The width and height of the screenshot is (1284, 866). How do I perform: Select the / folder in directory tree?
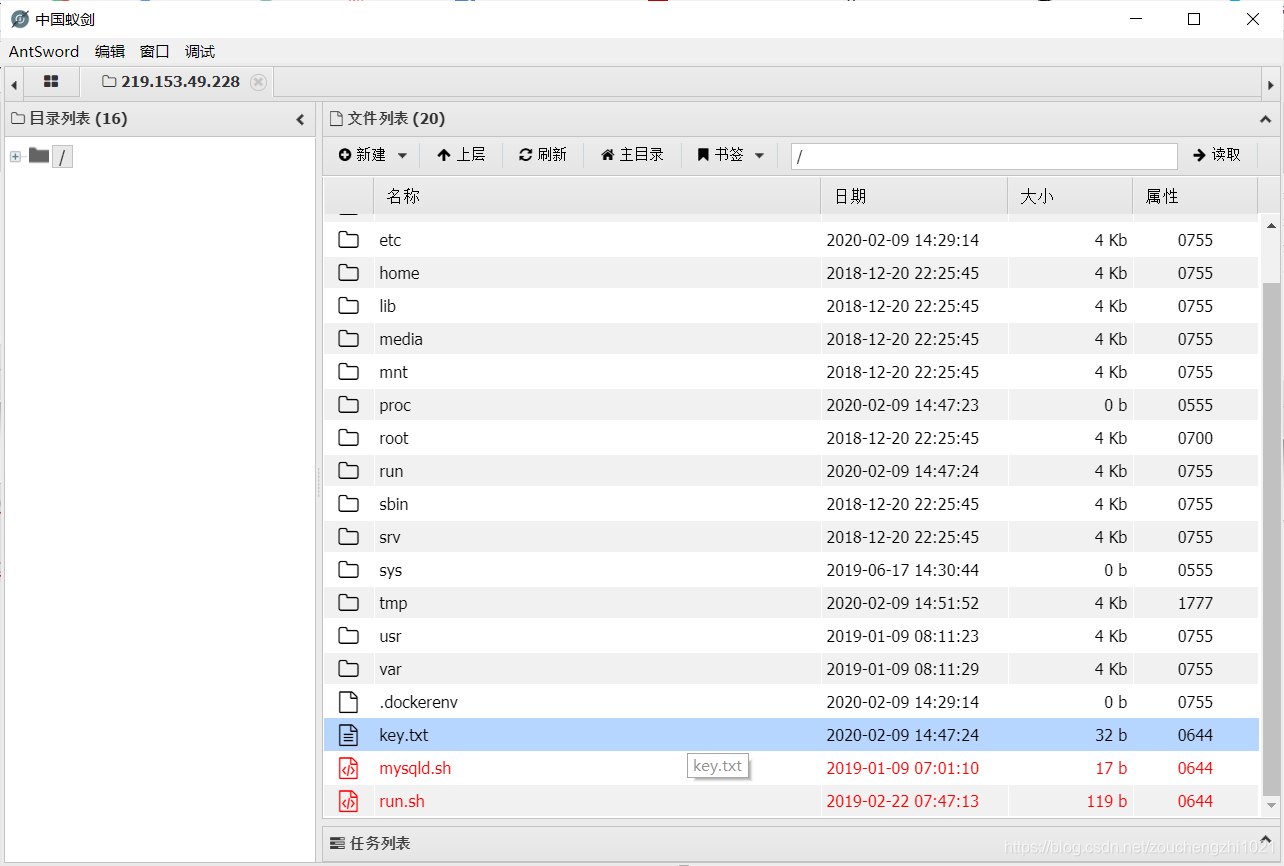(62, 156)
